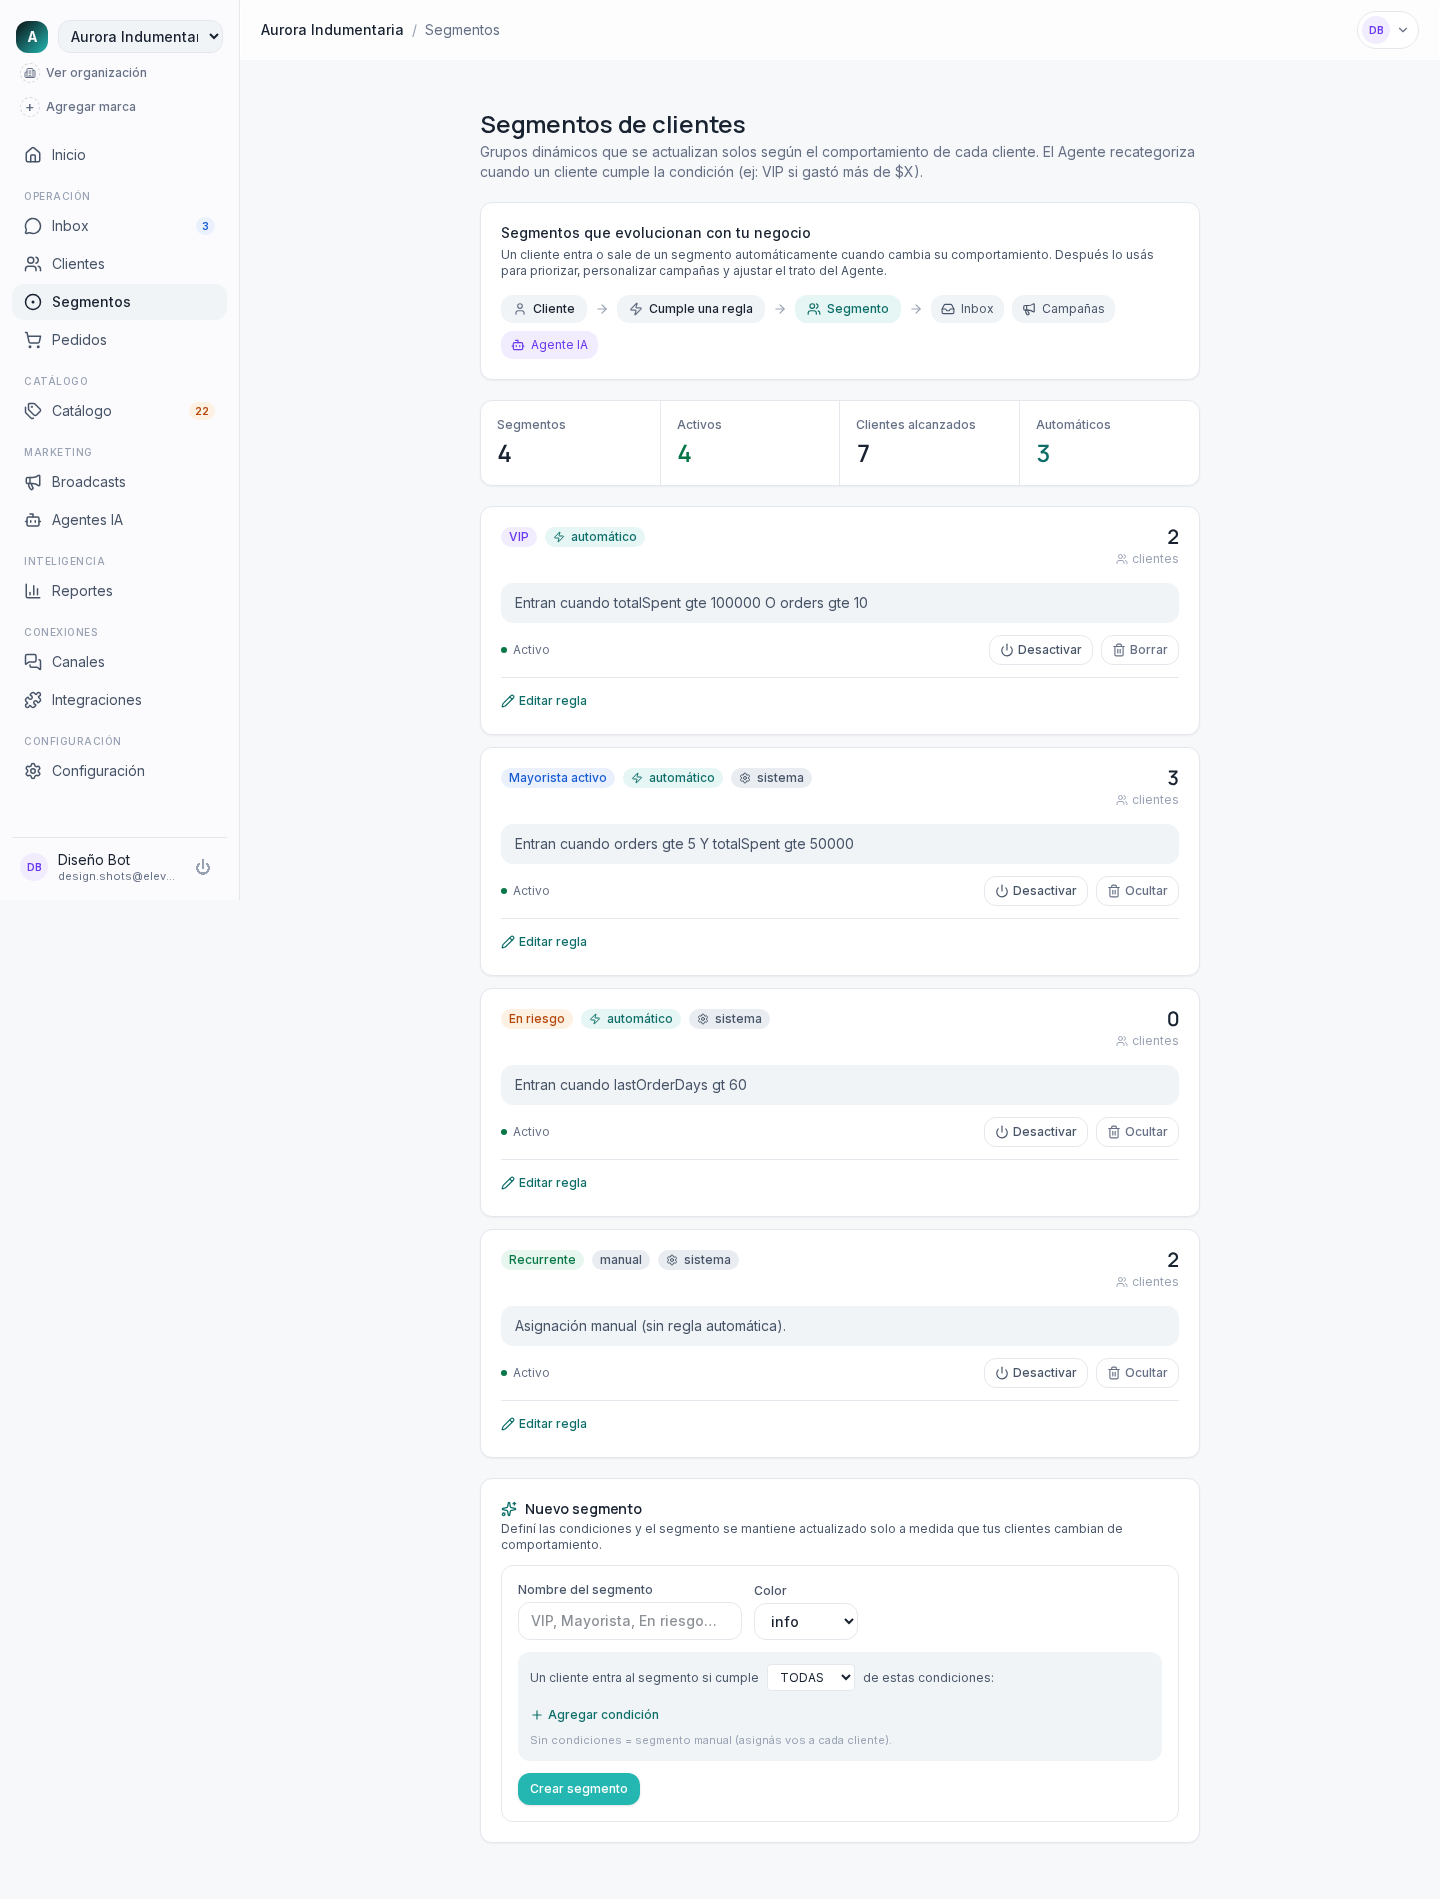This screenshot has height=1899, width=1440.
Task: Open the DB user menu at top right
Action: tap(1388, 30)
